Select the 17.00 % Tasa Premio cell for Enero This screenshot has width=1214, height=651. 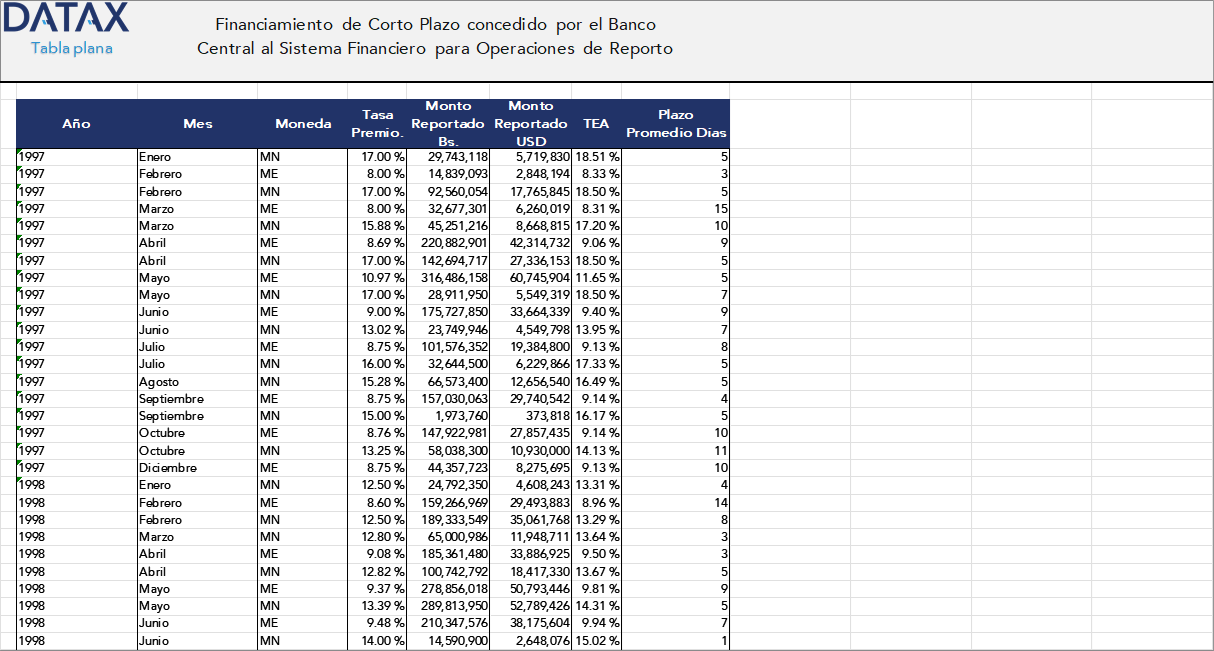pos(385,156)
